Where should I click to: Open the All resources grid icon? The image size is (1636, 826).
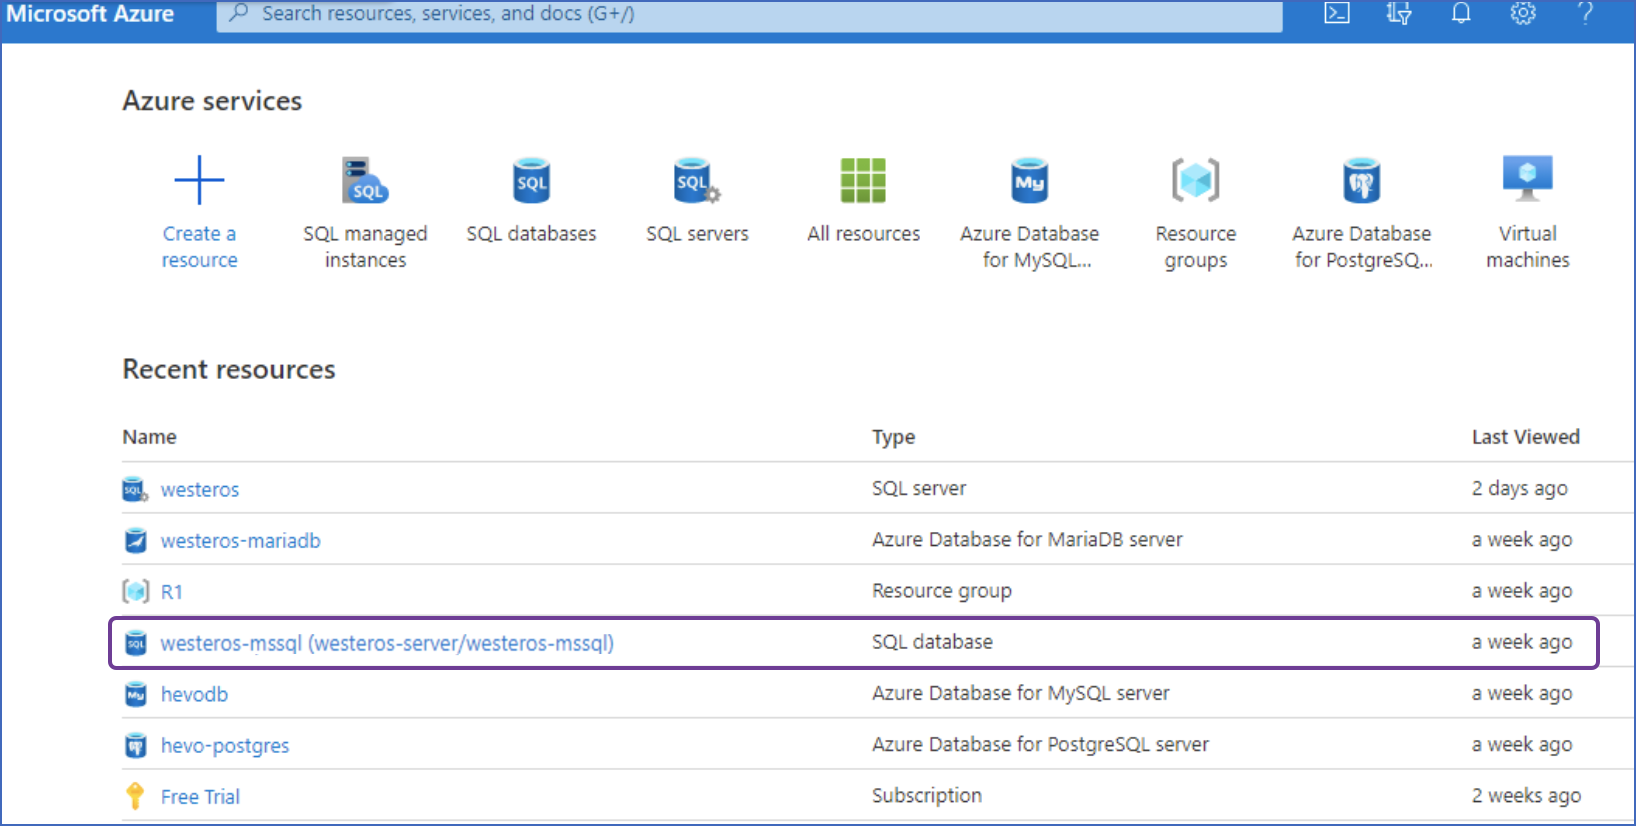tap(863, 180)
